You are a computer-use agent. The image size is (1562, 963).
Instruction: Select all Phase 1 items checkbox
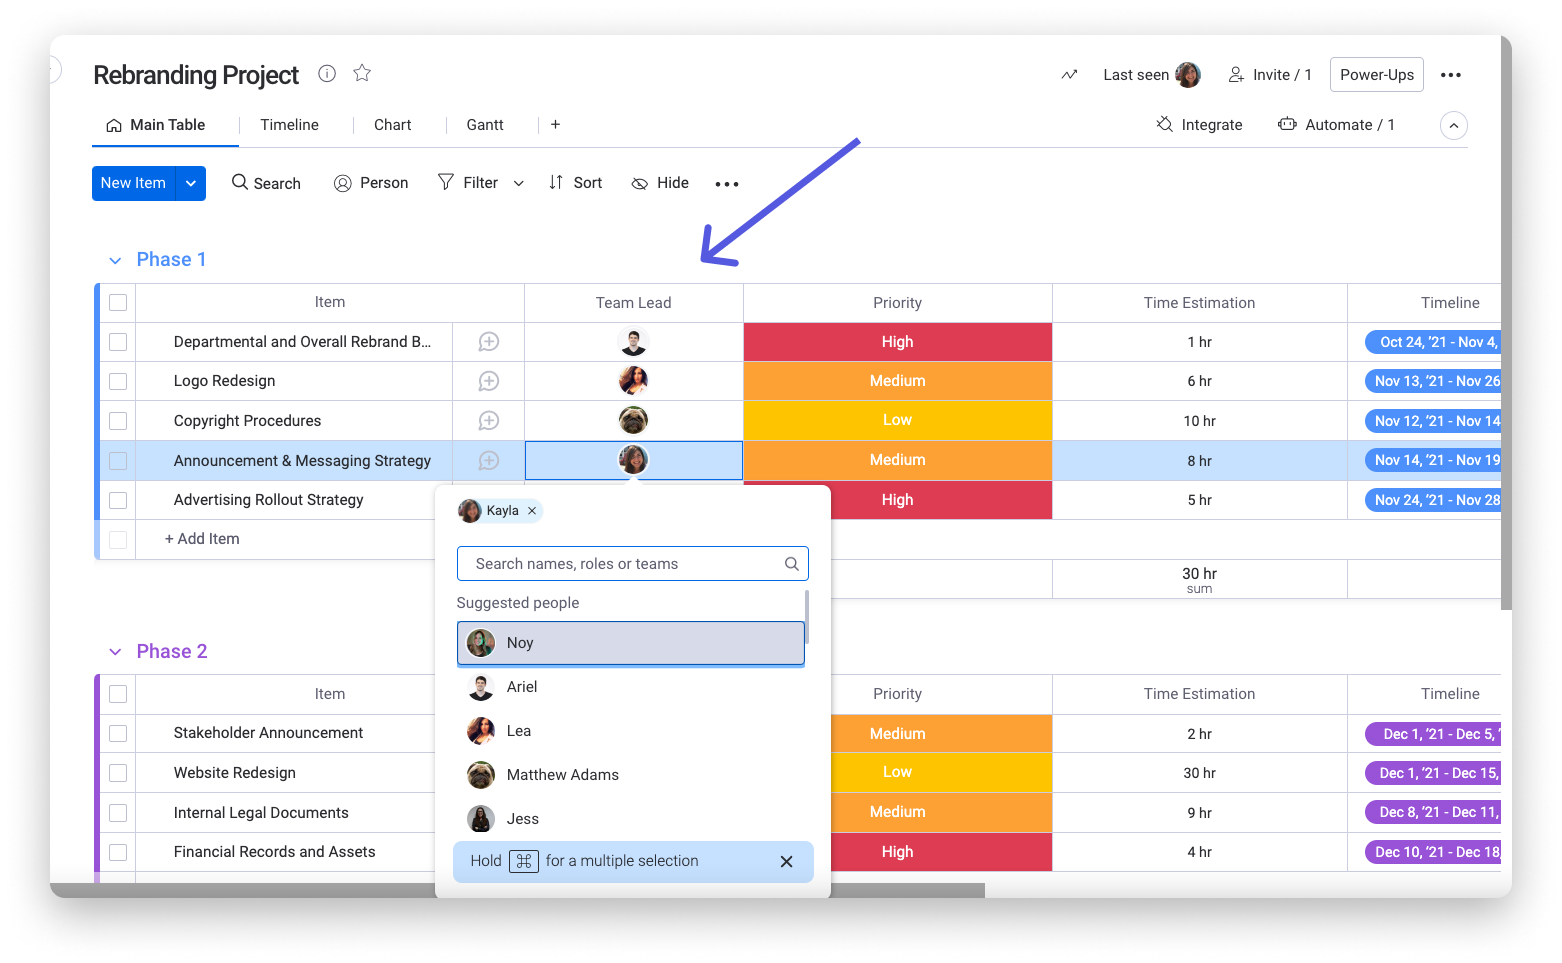[118, 302]
